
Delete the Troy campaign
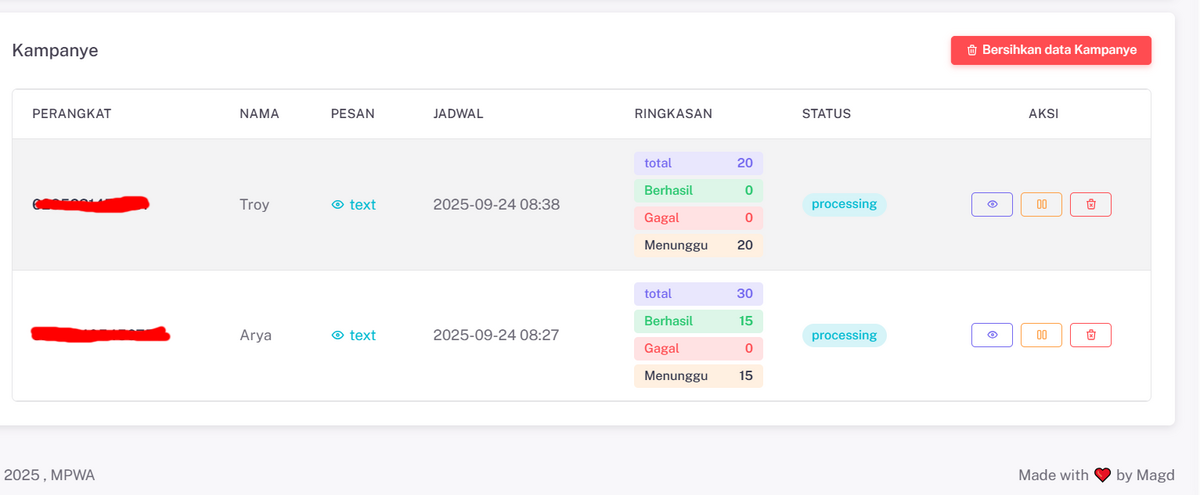pos(1091,204)
